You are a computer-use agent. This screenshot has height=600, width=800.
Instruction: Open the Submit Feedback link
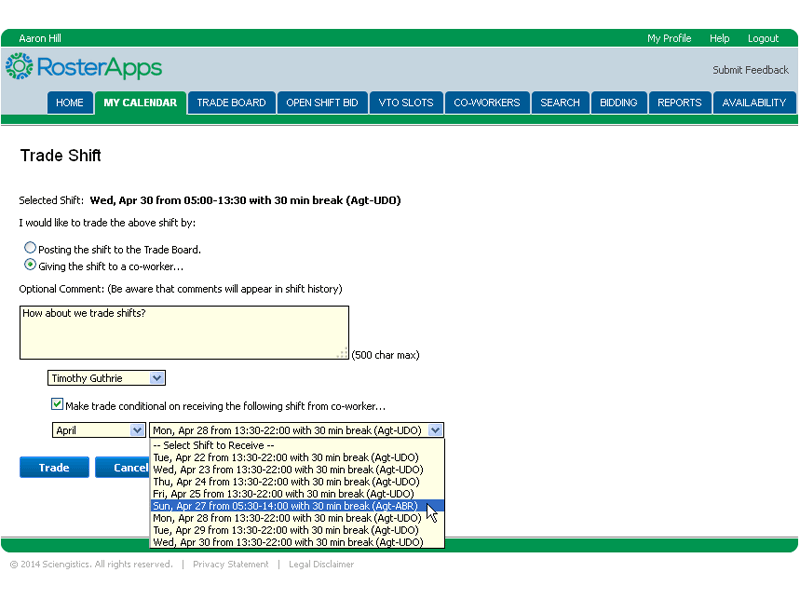(x=750, y=70)
